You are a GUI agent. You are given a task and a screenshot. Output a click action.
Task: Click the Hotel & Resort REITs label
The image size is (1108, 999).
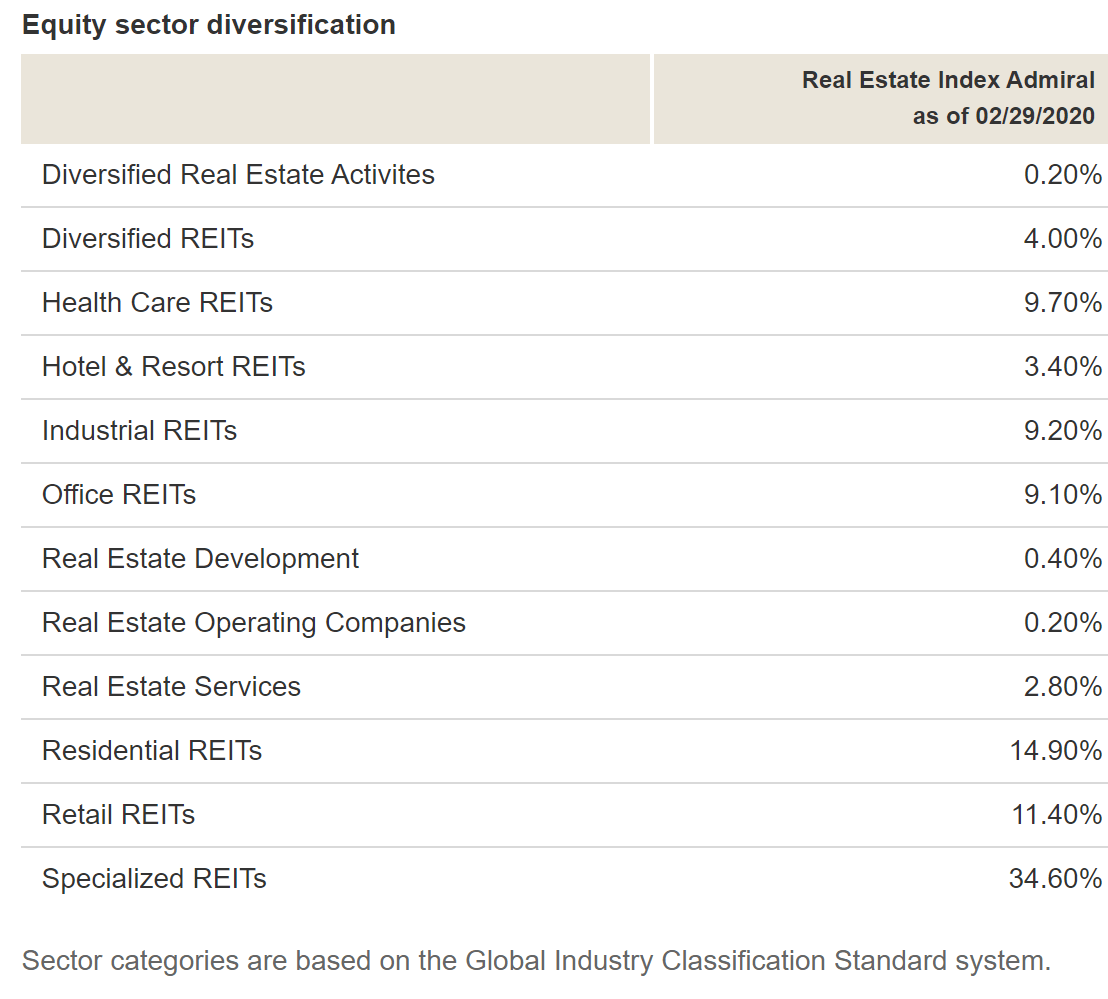[173, 366]
